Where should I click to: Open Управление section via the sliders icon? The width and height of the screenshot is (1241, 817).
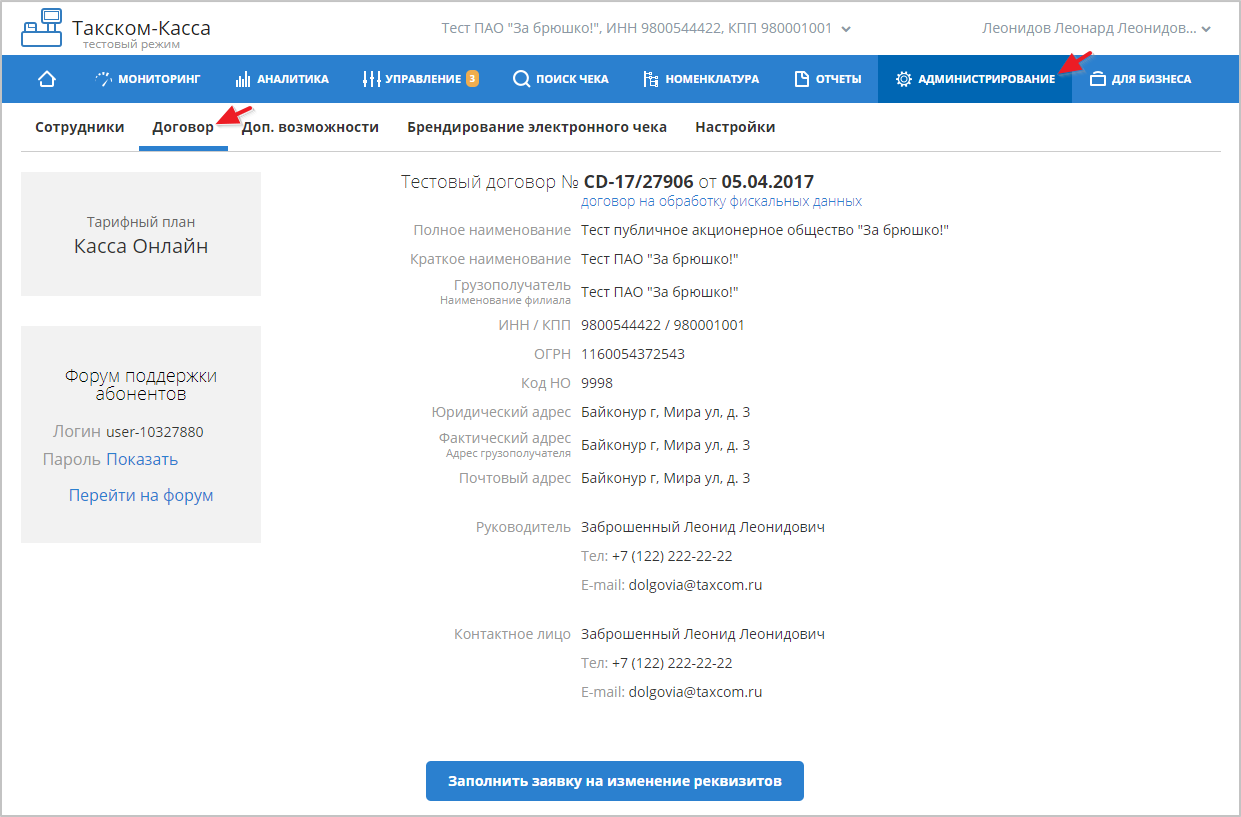(371, 79)
